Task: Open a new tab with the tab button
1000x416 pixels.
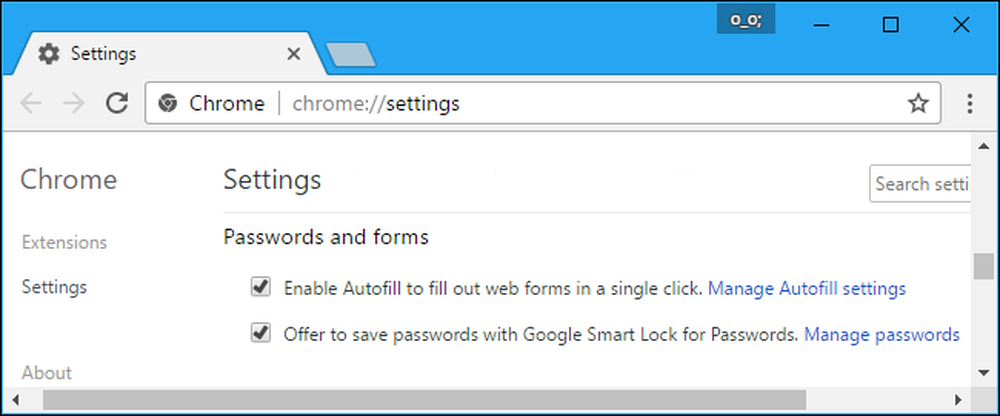Action: pos(350,55)
